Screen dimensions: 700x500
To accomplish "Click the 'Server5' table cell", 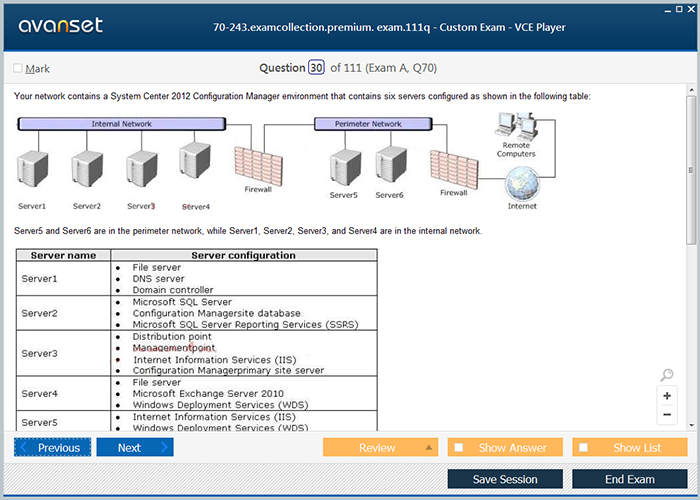I will click(63, 422).
